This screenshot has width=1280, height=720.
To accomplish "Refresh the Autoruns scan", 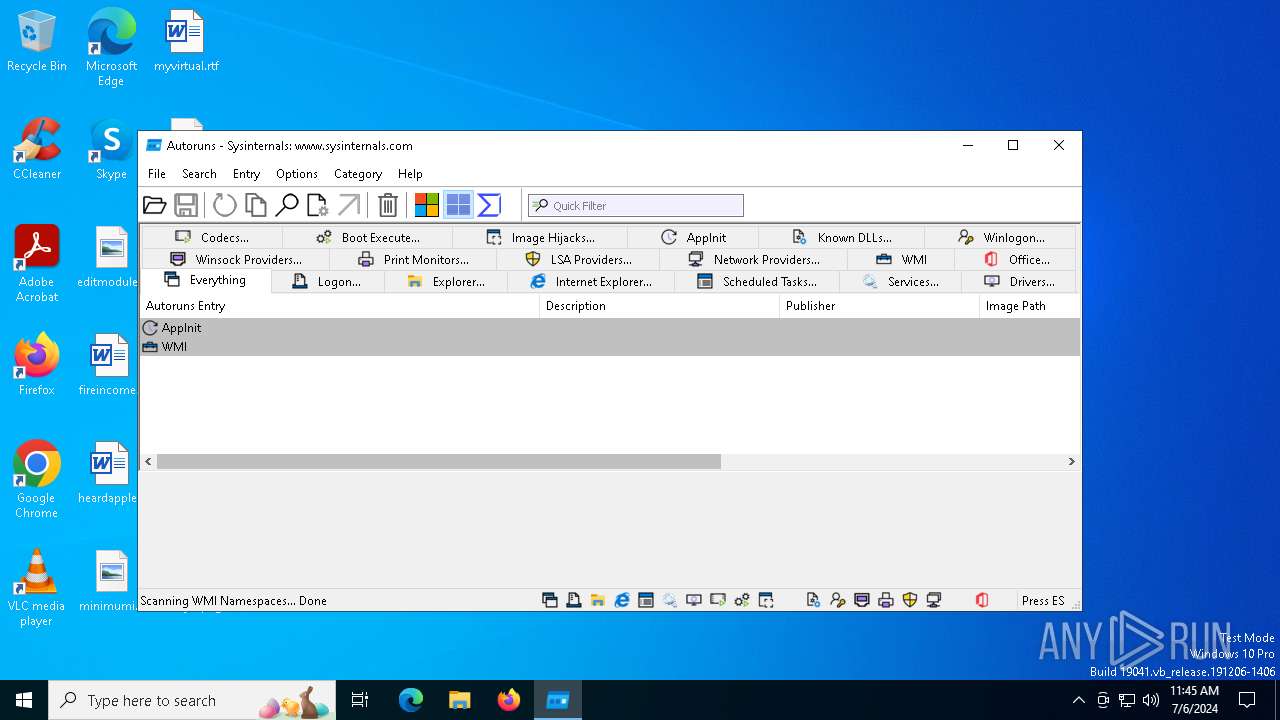I will (225, 205).
